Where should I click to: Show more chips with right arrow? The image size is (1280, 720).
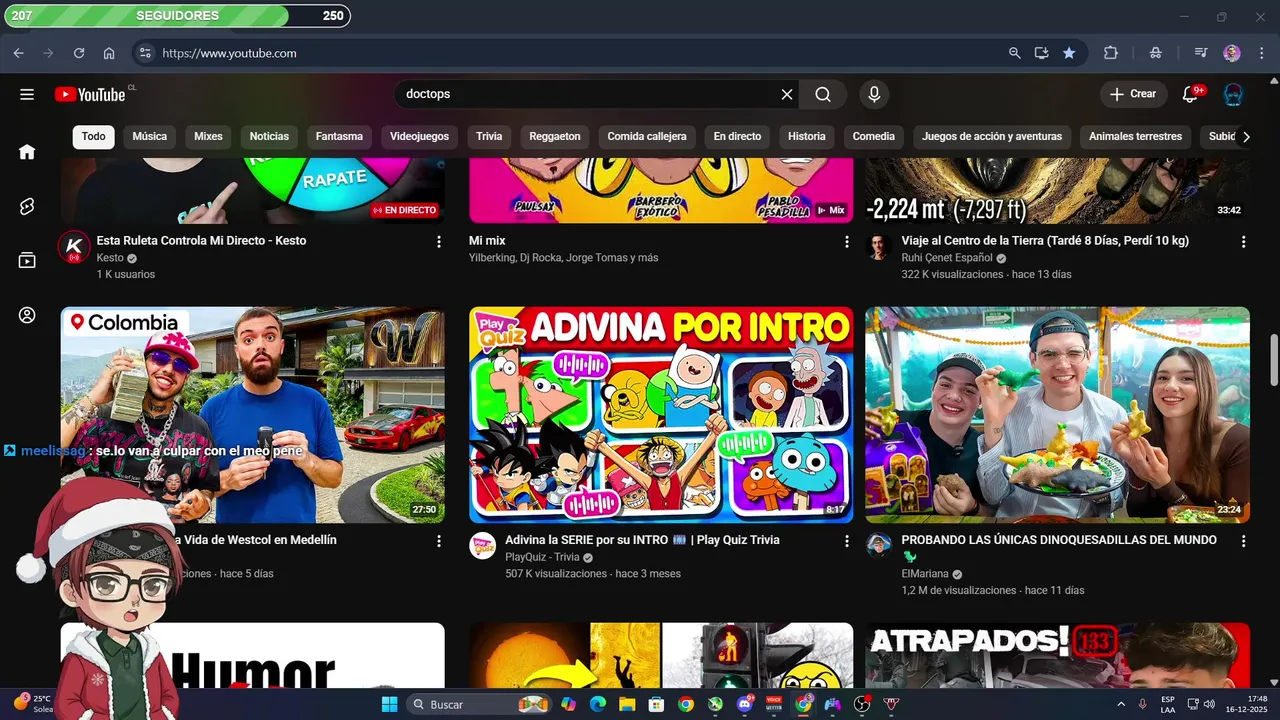(x=1246, y=137)
